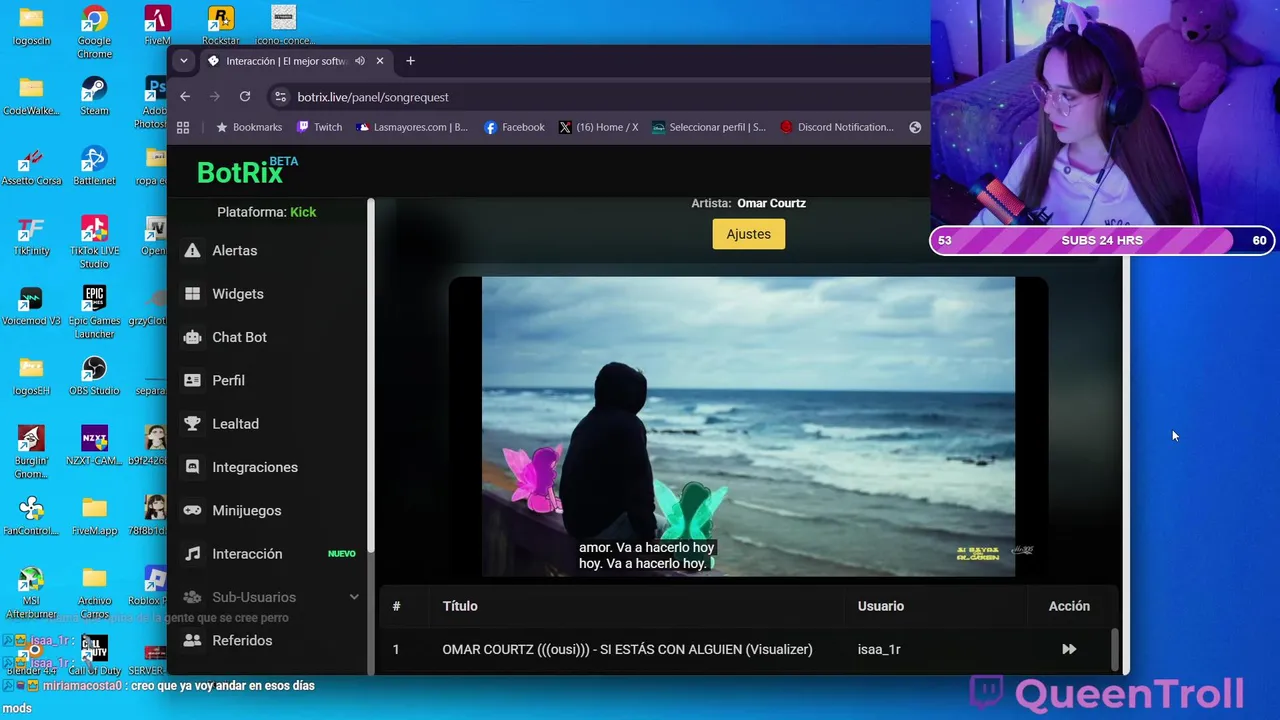
Task: Open the Home / X bookmark
Action: (x=599, y=127)
